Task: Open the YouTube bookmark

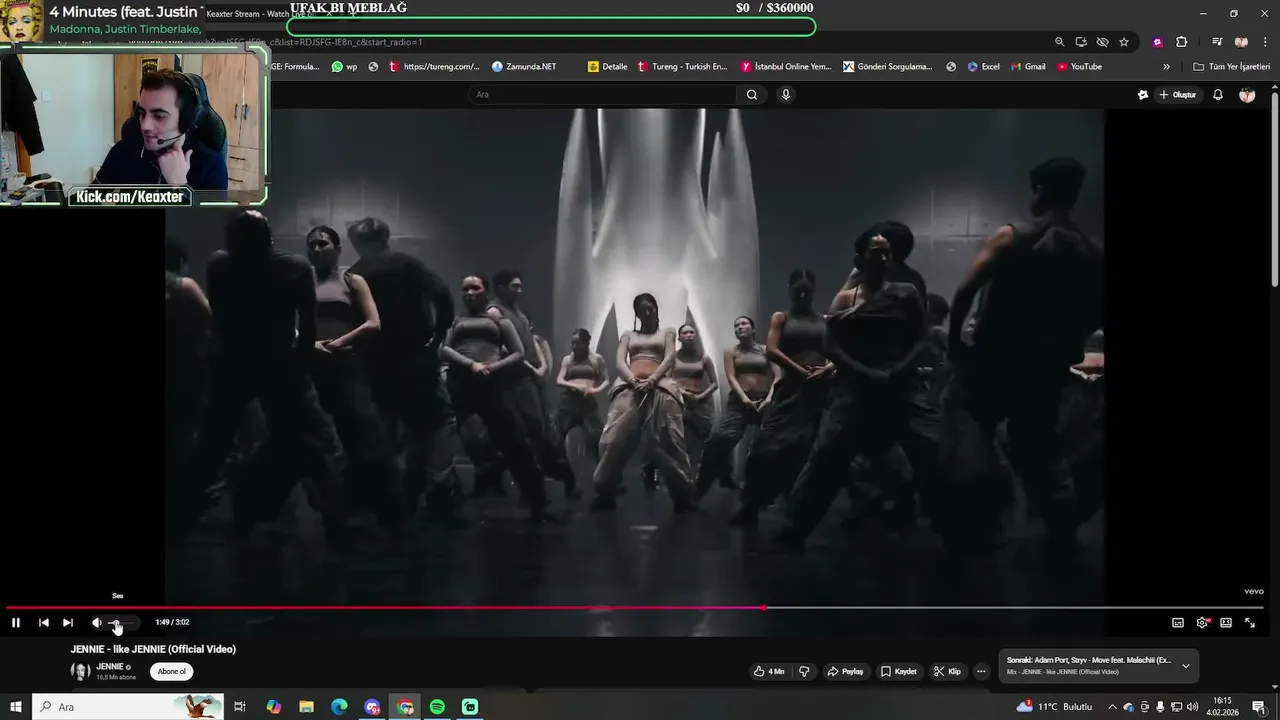Action: click(1079, 67)
